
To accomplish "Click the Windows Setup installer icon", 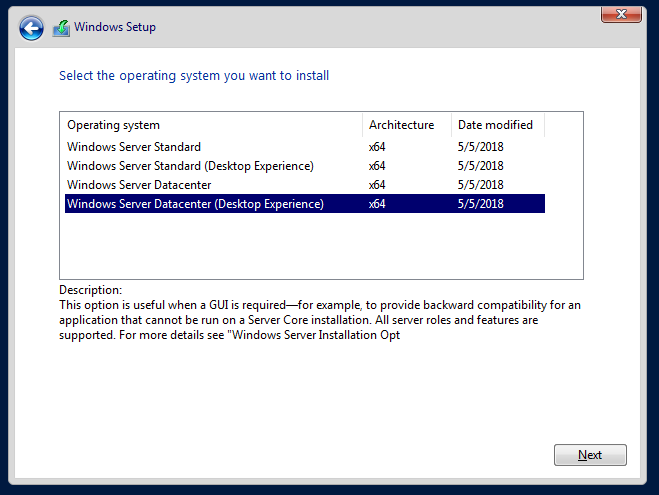I will pos(61,28).
